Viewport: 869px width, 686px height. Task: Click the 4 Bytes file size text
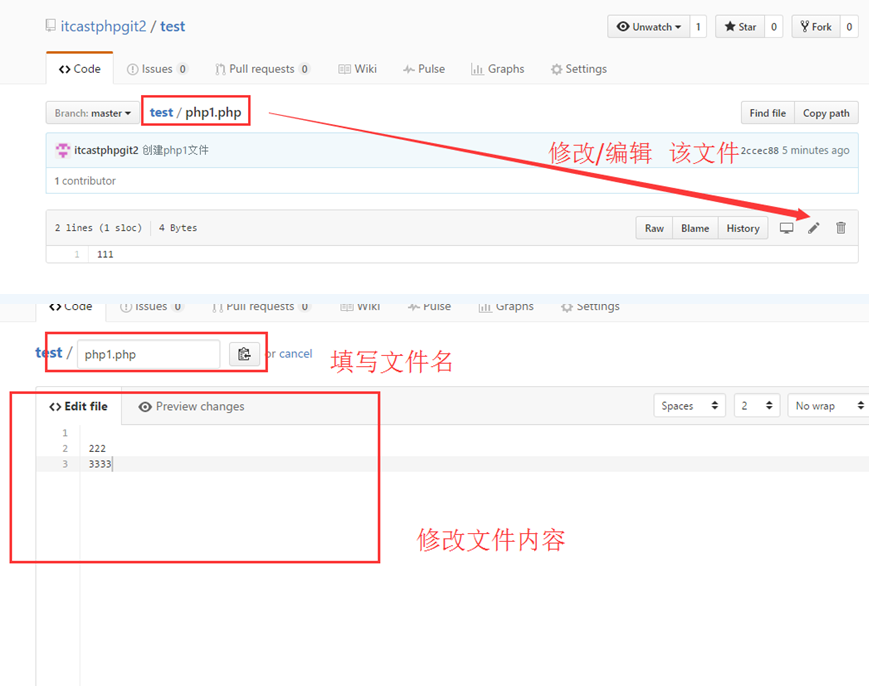click(178, 228)
